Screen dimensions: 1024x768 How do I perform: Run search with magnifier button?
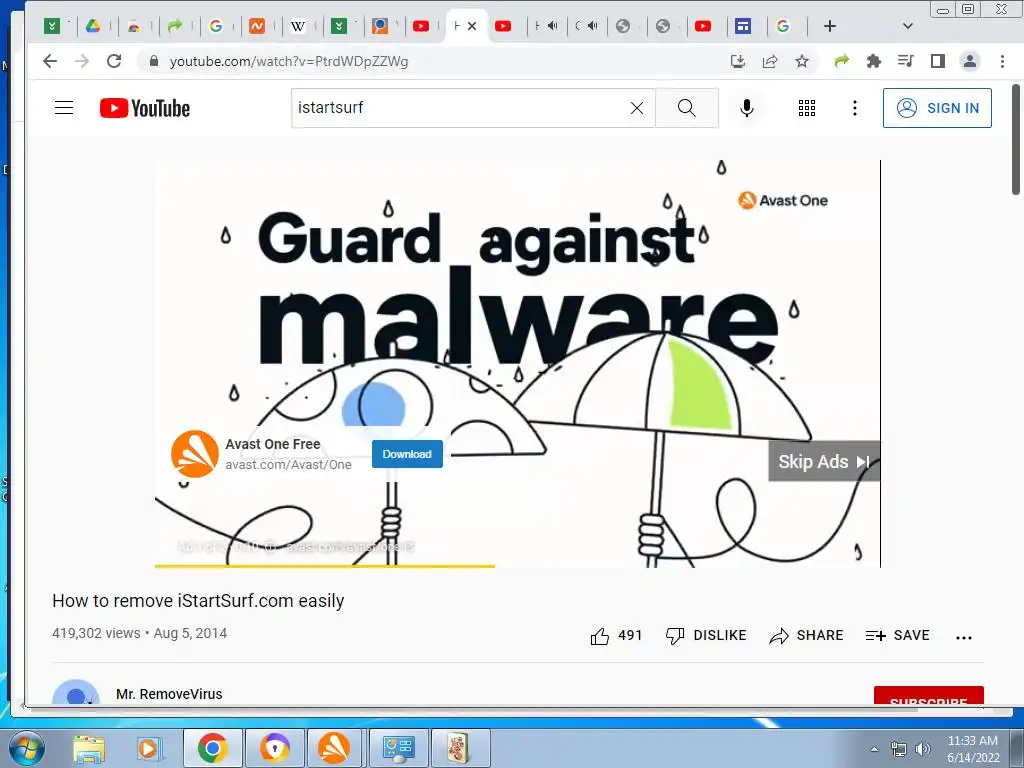pos(686,108)
